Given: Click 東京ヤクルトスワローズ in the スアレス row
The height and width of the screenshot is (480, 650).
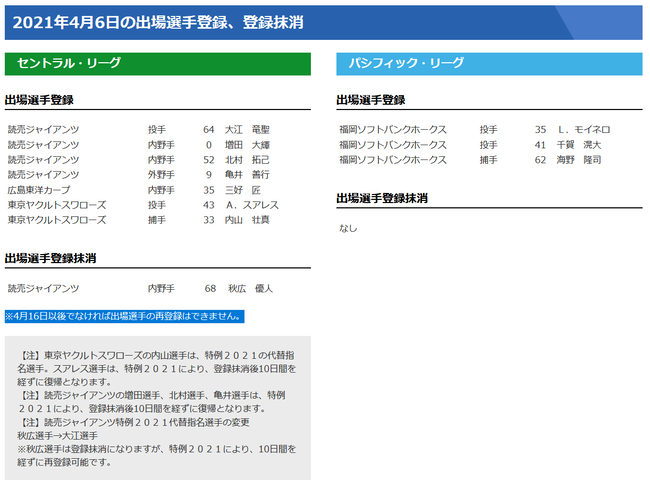Looking at the screenshot, I should click(x=57, y=205).
